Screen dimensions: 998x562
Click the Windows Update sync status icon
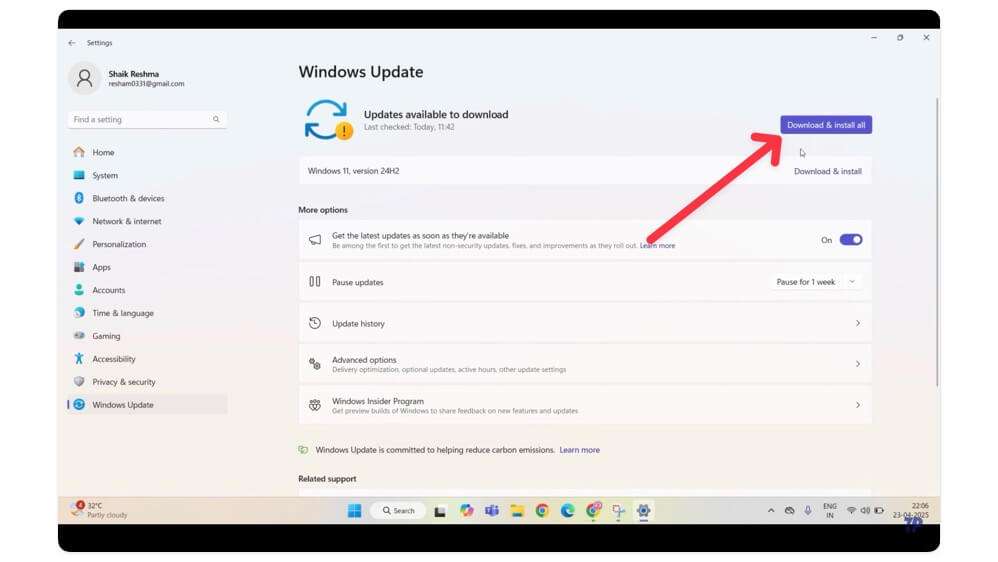coord(327,120)
